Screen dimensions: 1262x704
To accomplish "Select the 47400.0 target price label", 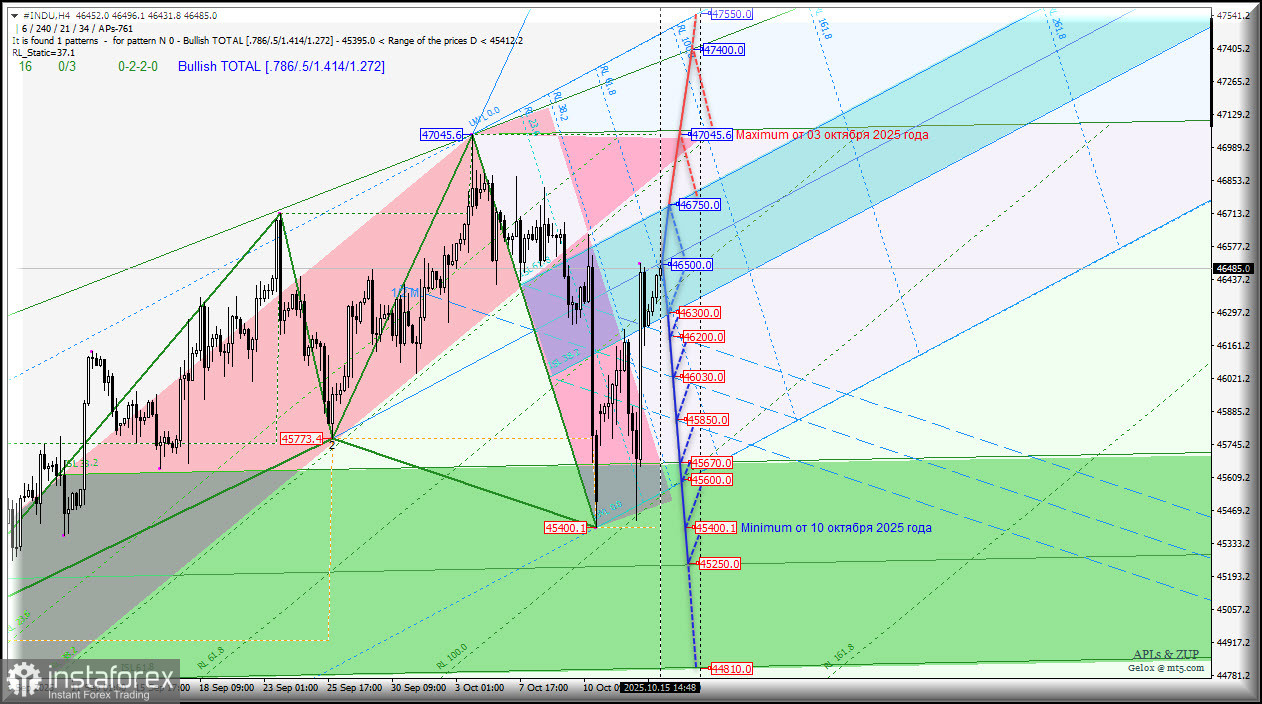I will click(723, 49).
